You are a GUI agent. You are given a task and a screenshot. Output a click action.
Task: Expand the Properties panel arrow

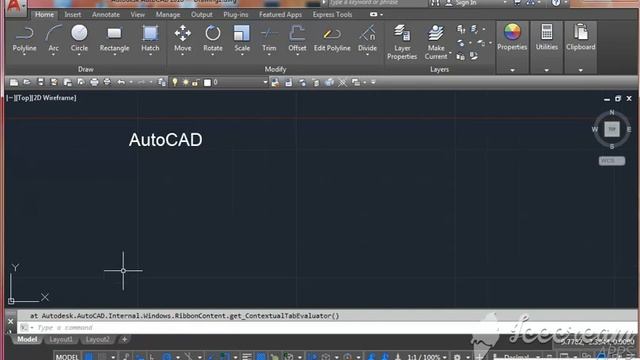coord(512,70)
